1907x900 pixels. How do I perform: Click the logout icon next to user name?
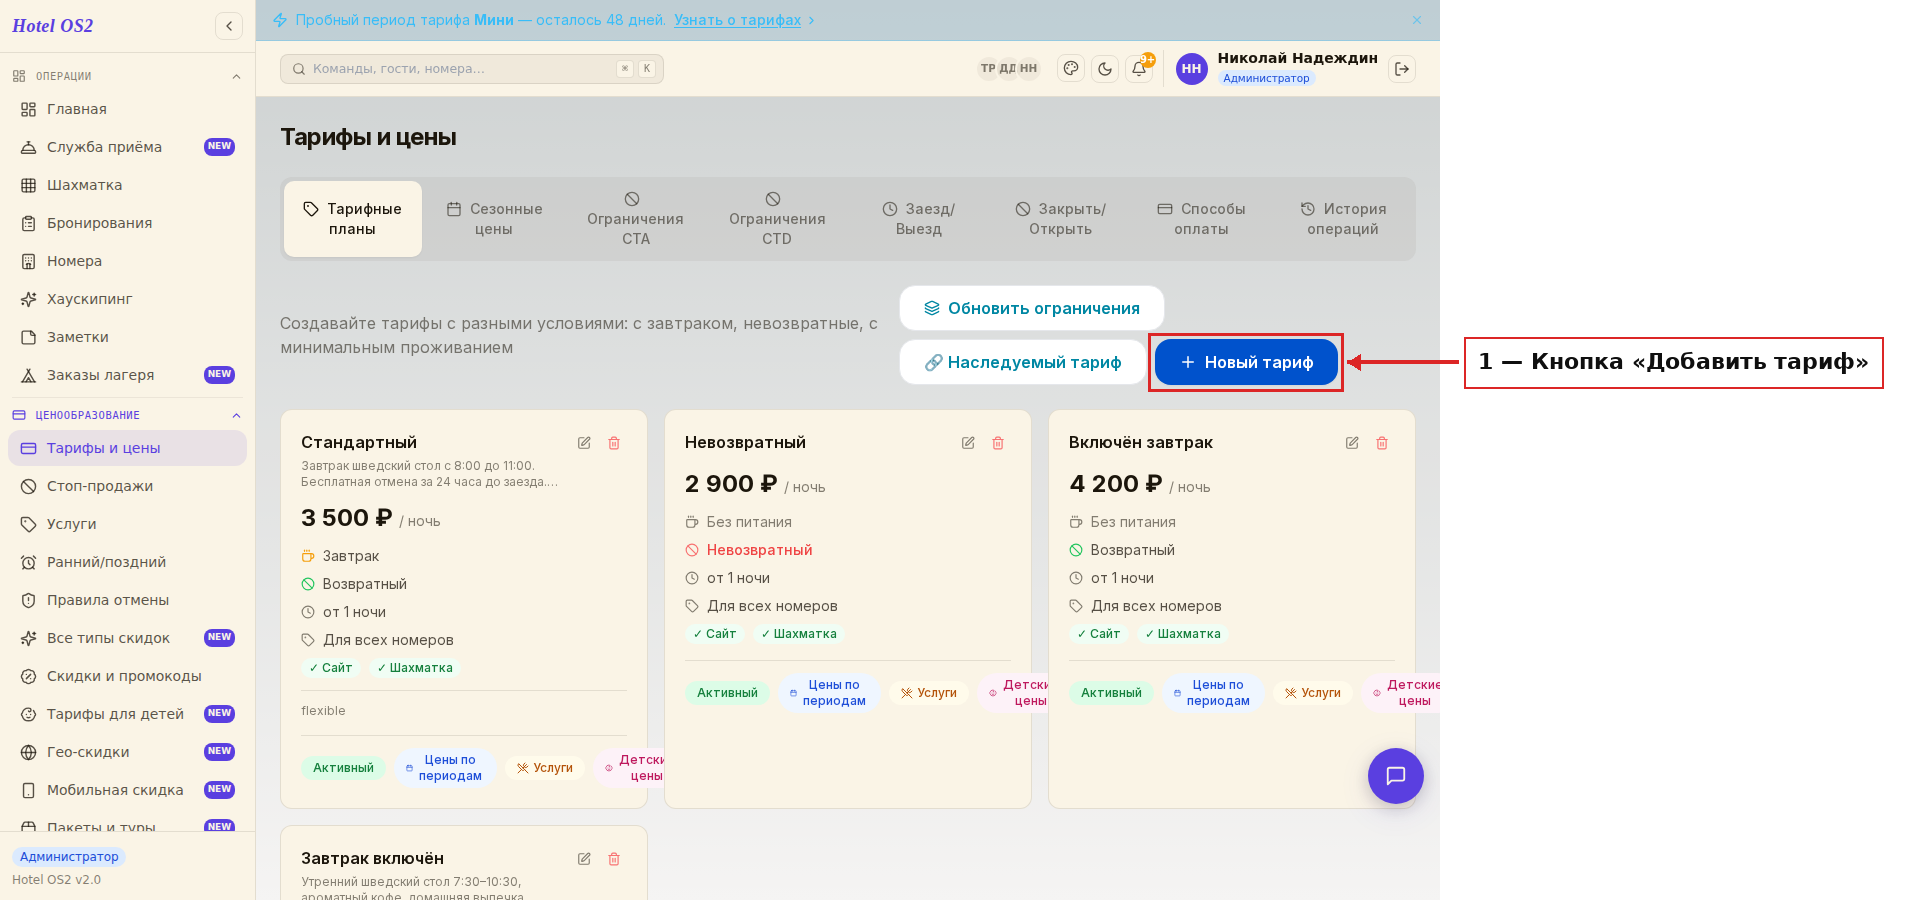coord(1402,69)
